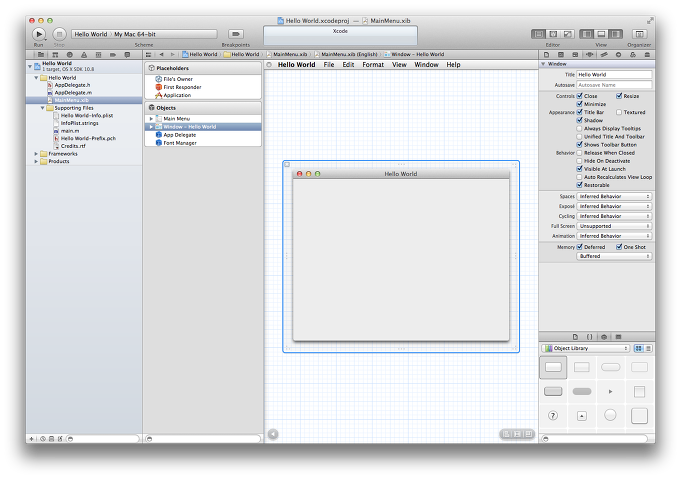Enable Release When Closed
This screenshot has height=479, width=681.
pos(579,153)
